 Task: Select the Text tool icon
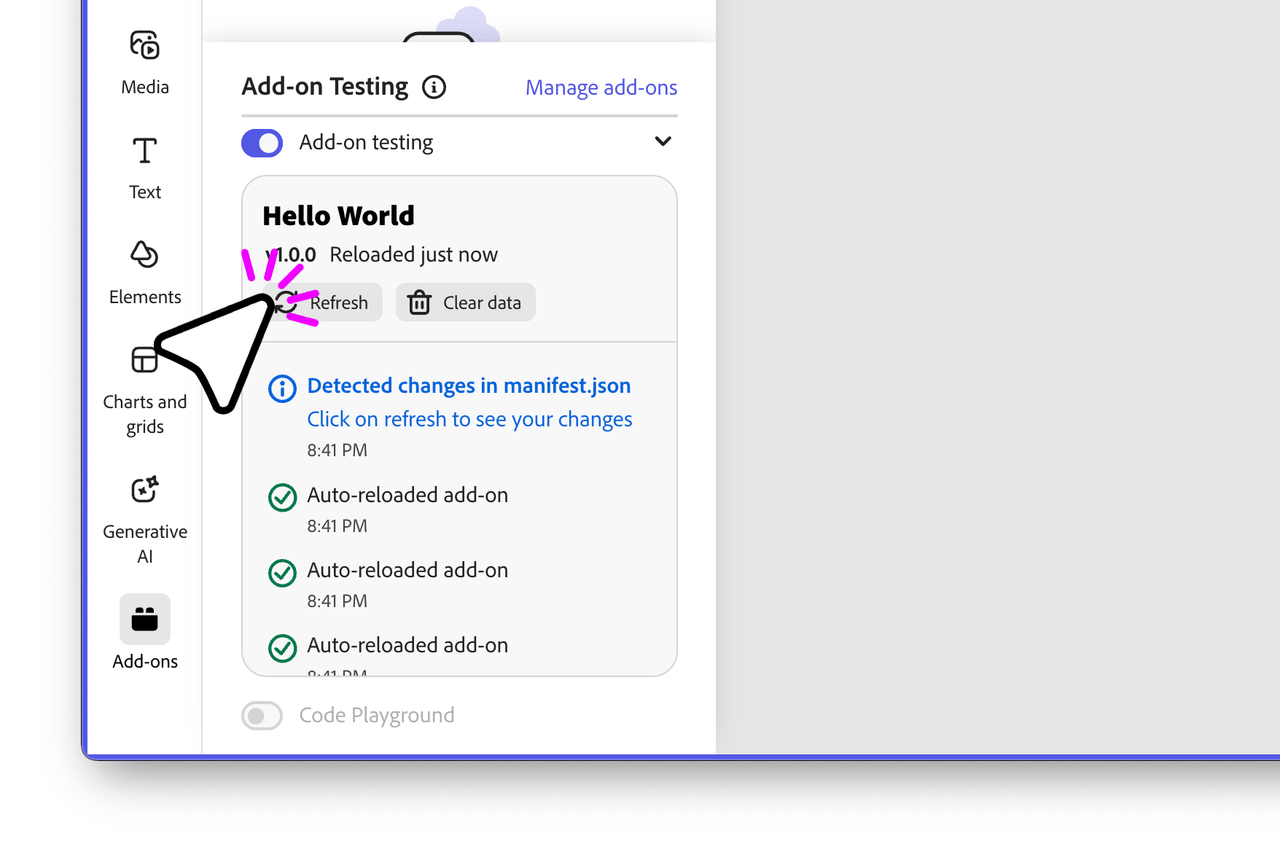click(x=145, y=151)
